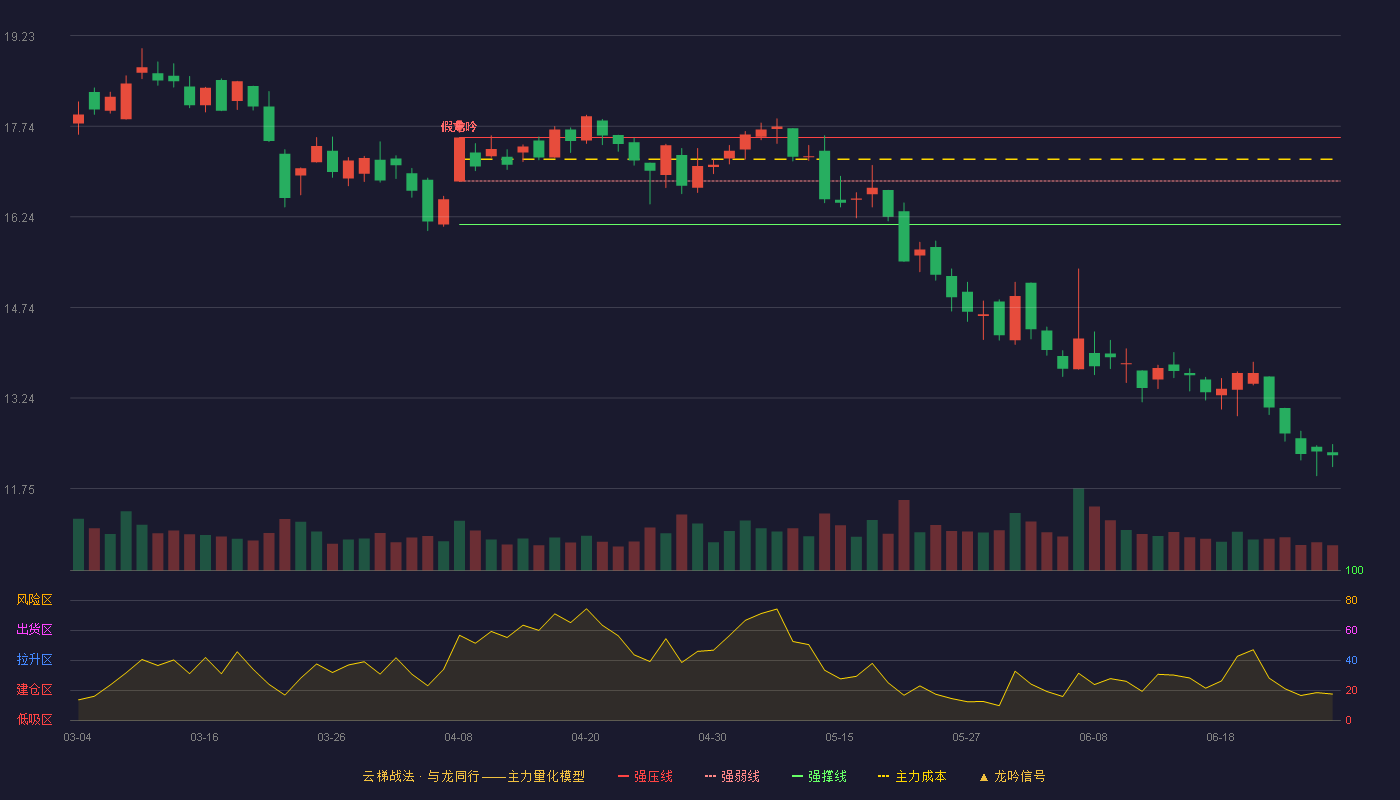Toggle the 强弱线 legend label
Image resolution: width=1400 pixels, height=800 pixels.
coord(740,776)
